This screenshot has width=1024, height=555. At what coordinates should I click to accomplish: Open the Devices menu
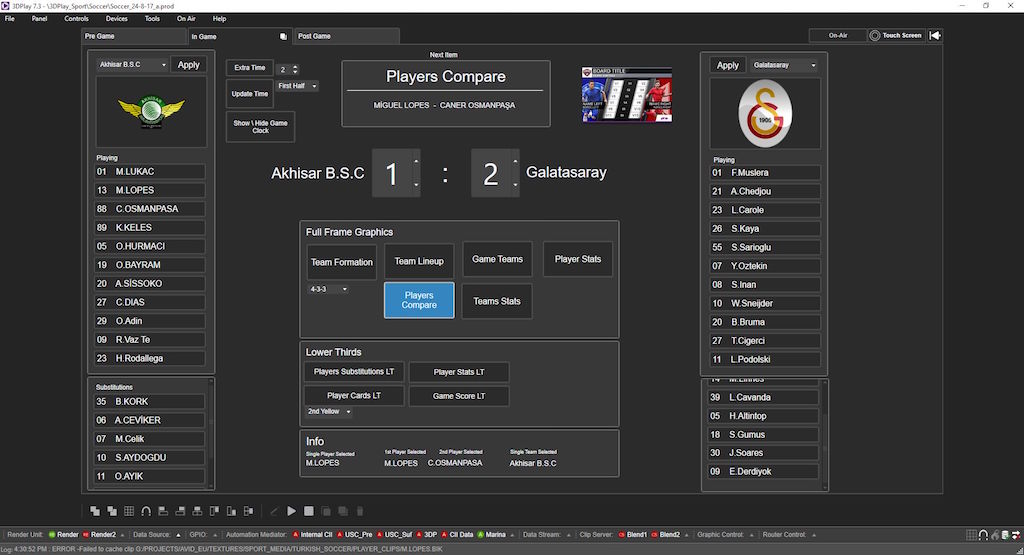(117, 18)
